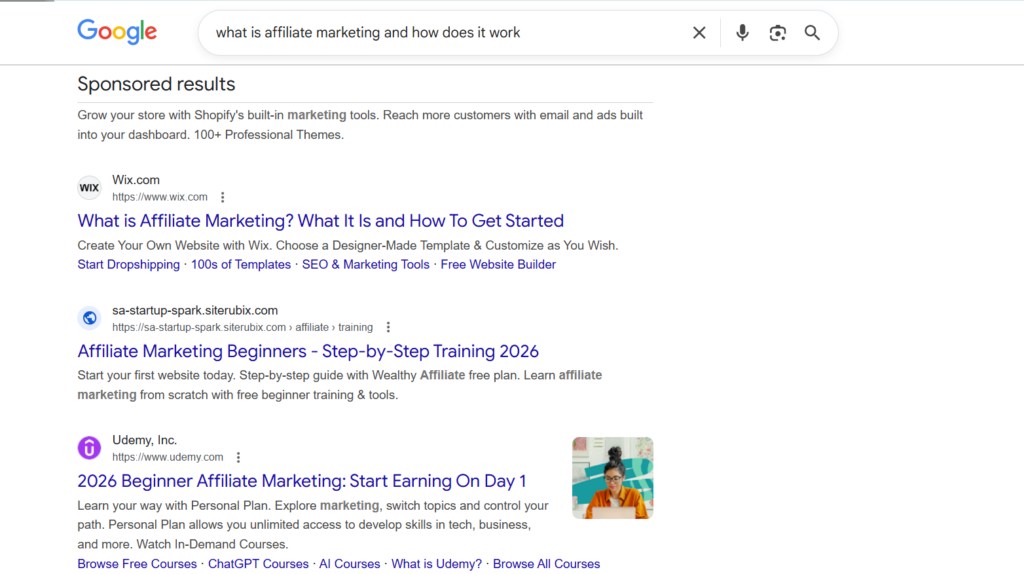Open SEO & Marketing Tools sitelink
The width and height of the screenshot is (1024, 574).
[x=365, y=264]
